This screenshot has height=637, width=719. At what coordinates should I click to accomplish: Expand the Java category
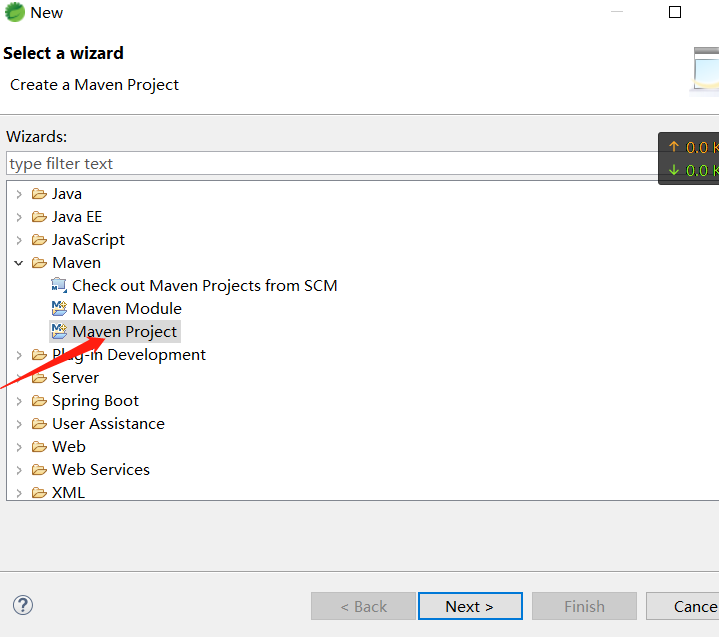point(19,194)
